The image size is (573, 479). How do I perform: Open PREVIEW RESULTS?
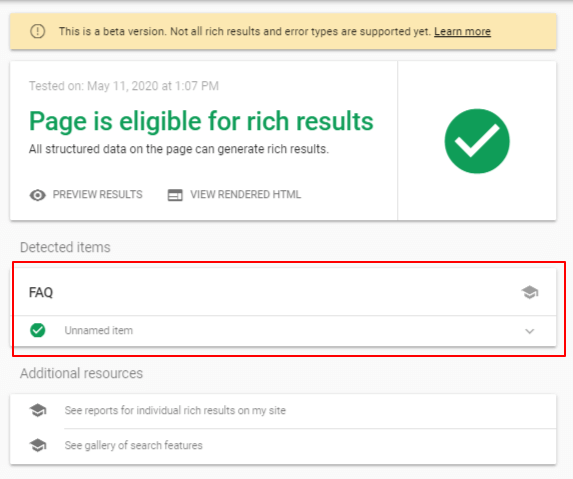(98, 194)
